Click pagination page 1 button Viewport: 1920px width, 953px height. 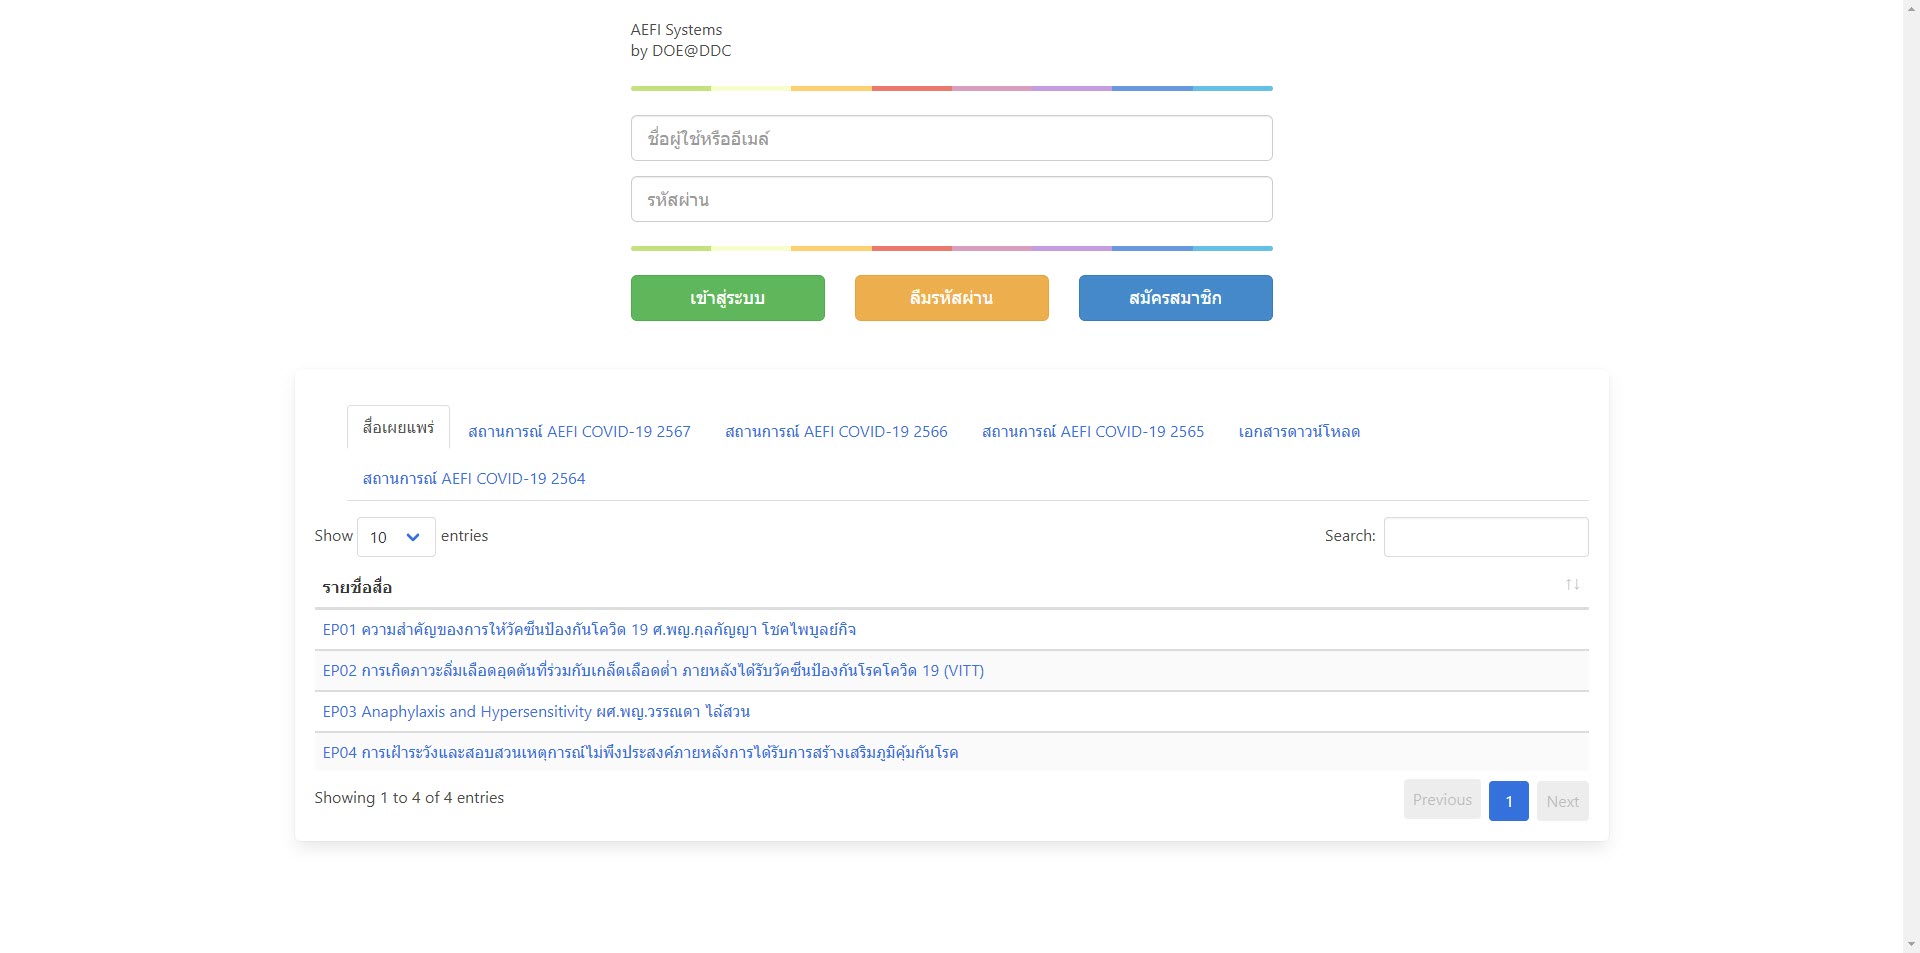[x=1508, y=801]
